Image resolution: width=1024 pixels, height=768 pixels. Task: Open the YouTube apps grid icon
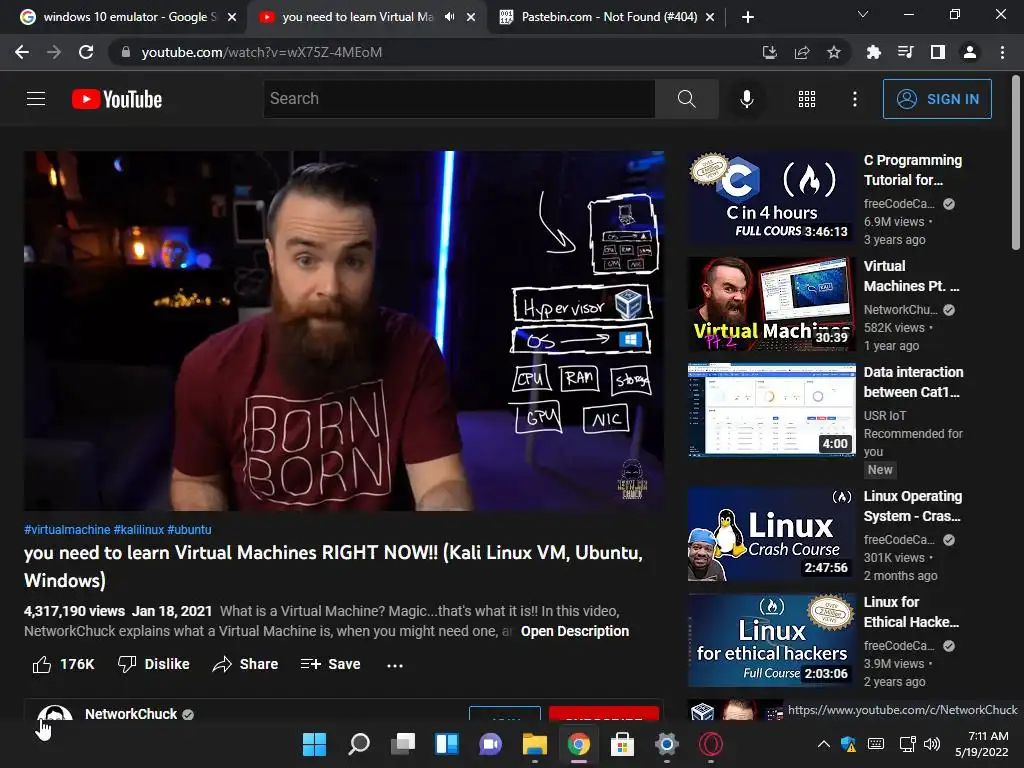[807, 99]
